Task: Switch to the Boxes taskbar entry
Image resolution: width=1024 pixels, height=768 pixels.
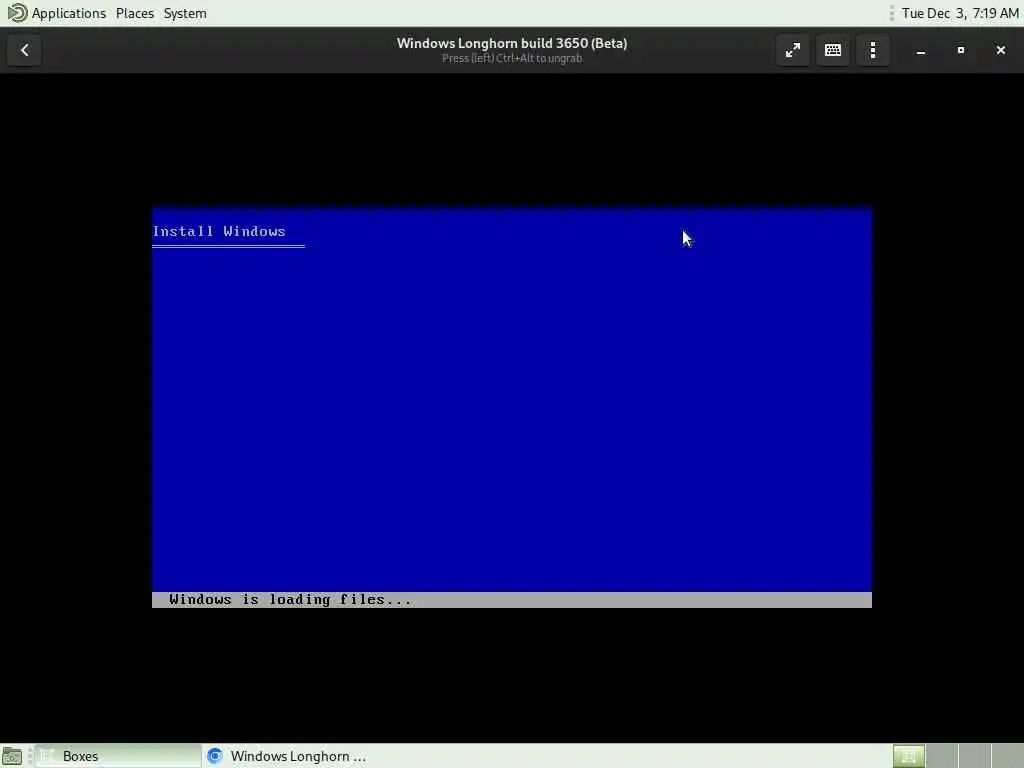Action: [x=118, y=756]
